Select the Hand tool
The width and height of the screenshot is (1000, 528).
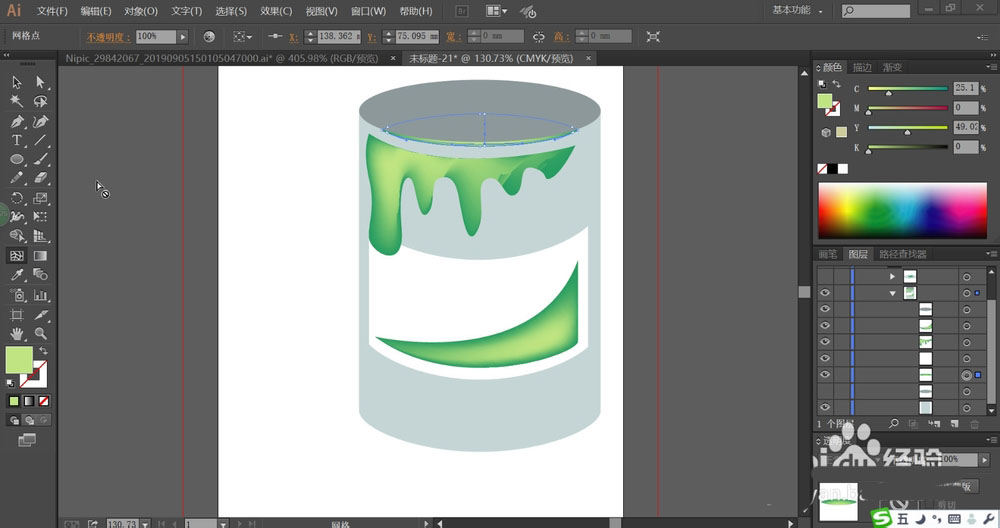17,333
